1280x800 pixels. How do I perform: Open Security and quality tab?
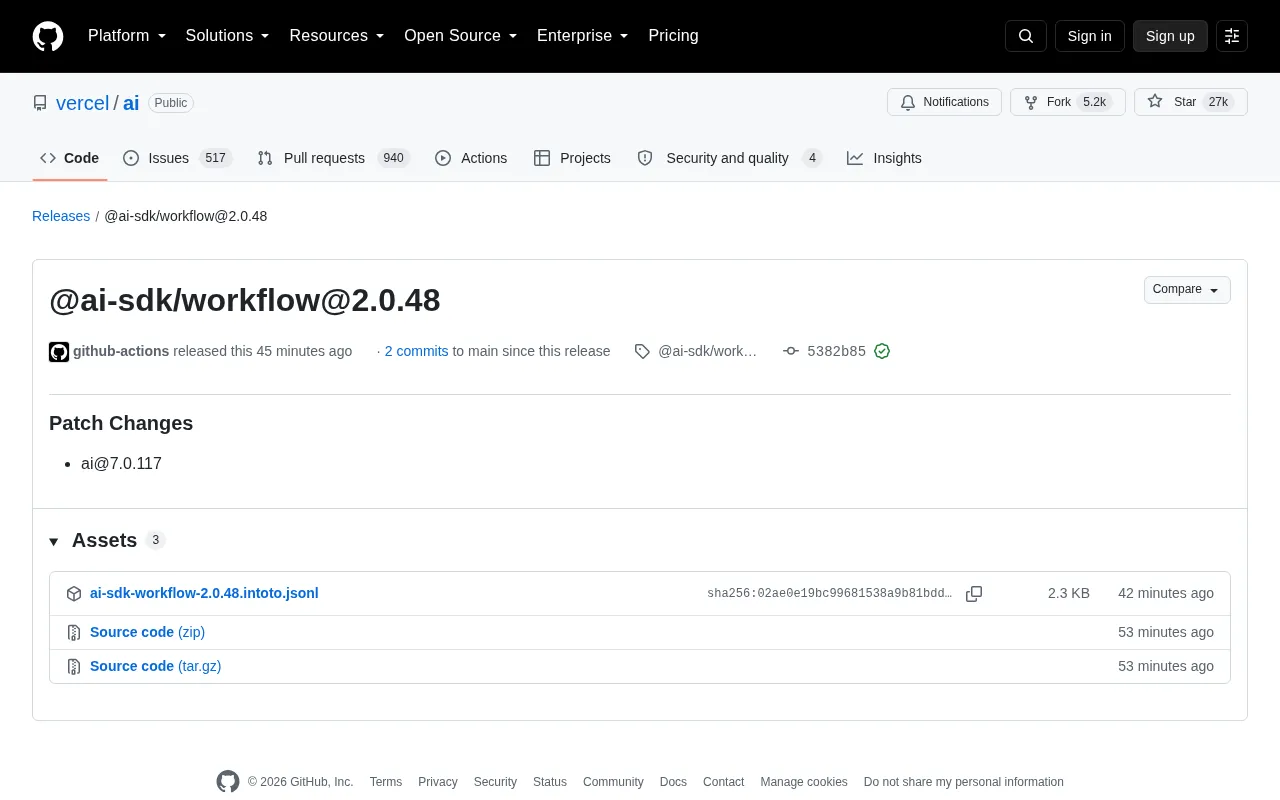729,158
